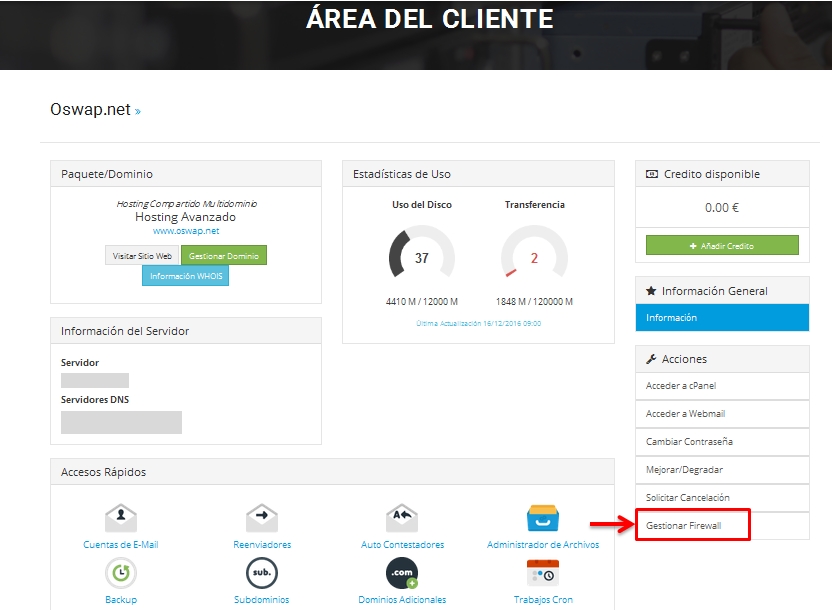Open Información WHOIS
Viewport: 832px width, 610px height.
pos(185,277)
